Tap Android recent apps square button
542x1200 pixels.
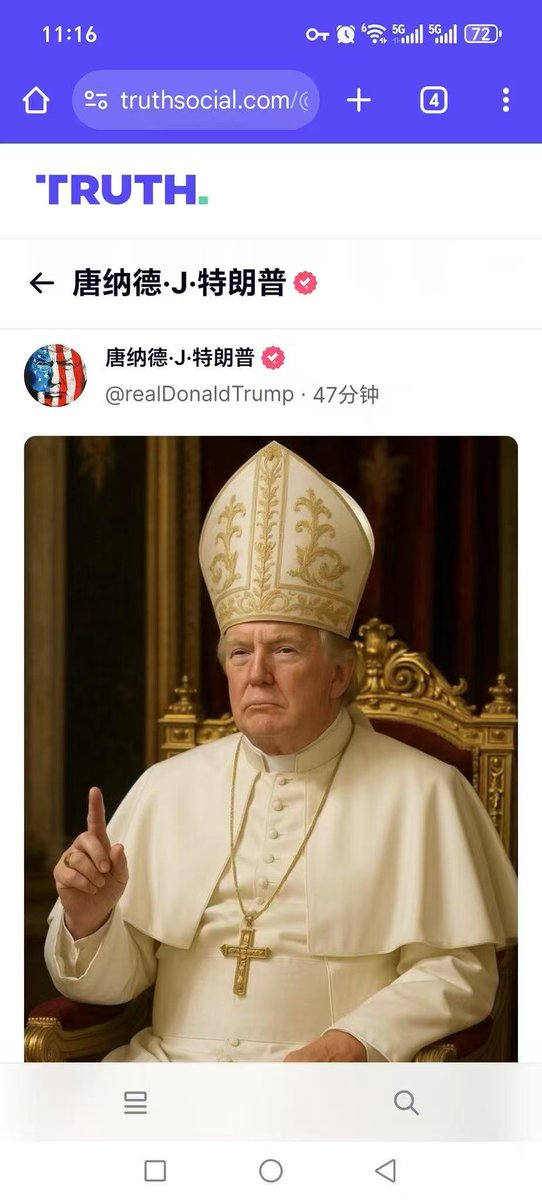coord(155,1171)
